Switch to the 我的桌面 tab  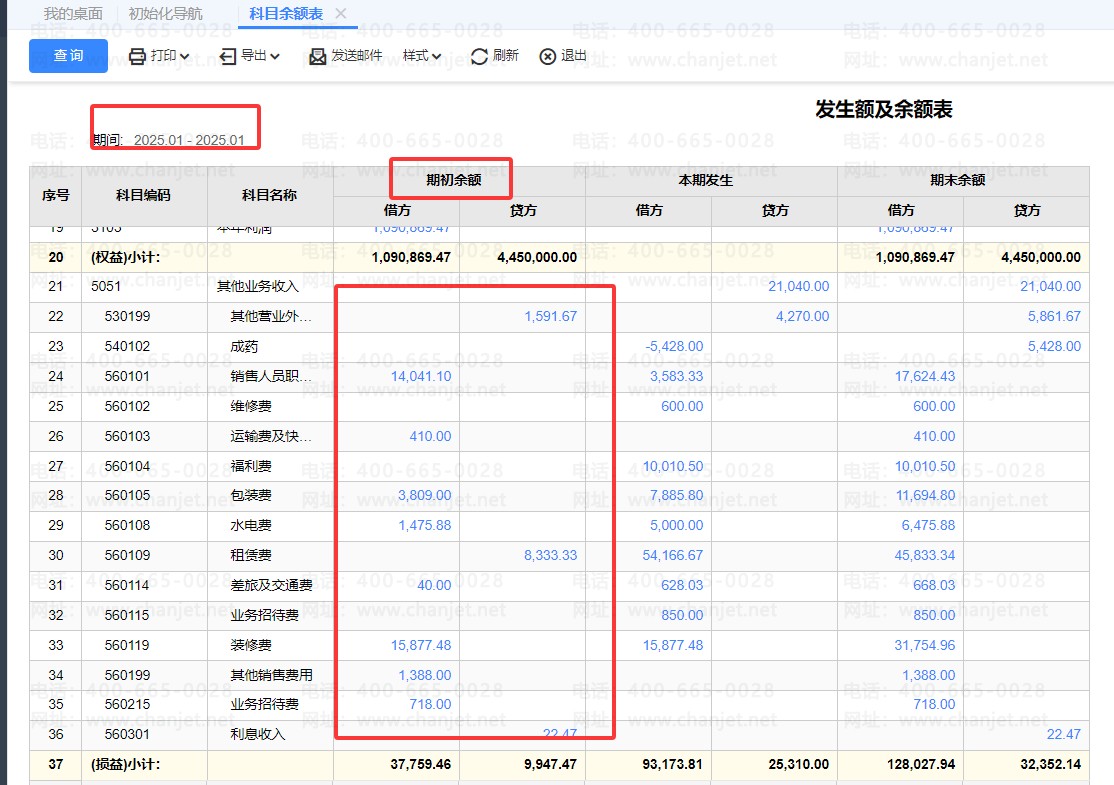tap(73, 14)
